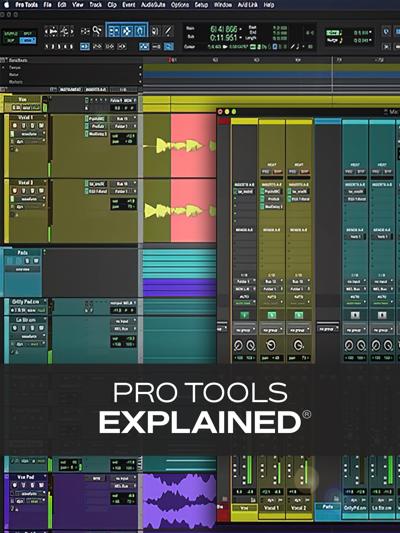Open GrittyPd.cm mixer strip MEL Bus output selector

tap(355, 289)
